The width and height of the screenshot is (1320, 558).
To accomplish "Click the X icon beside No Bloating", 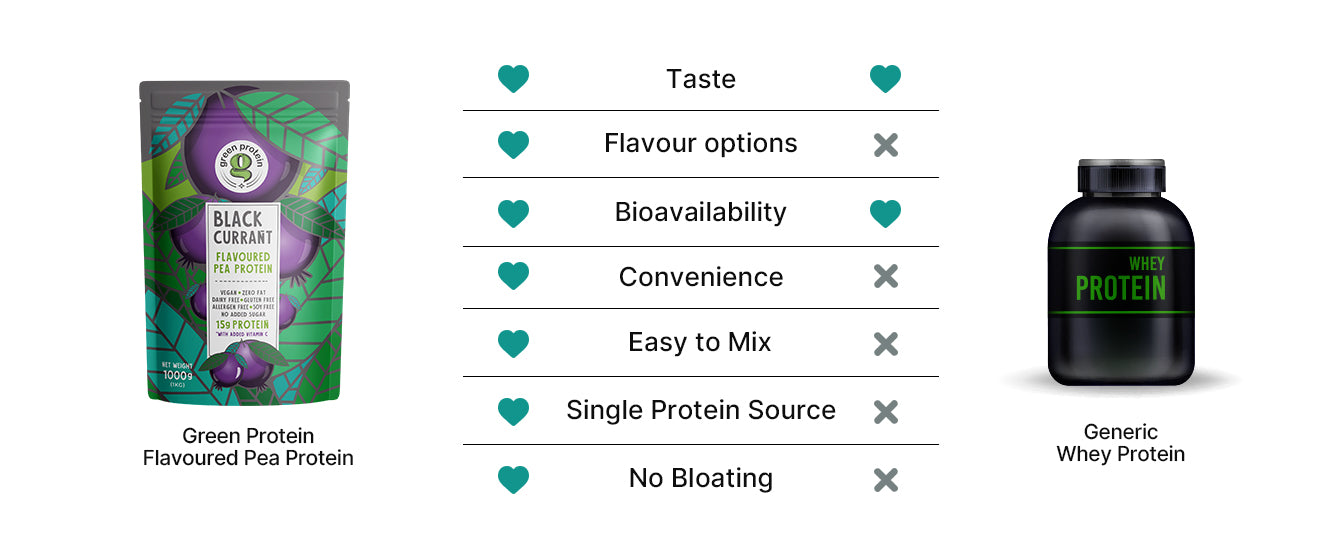I will pyautogui.click(x=885, y=480).
